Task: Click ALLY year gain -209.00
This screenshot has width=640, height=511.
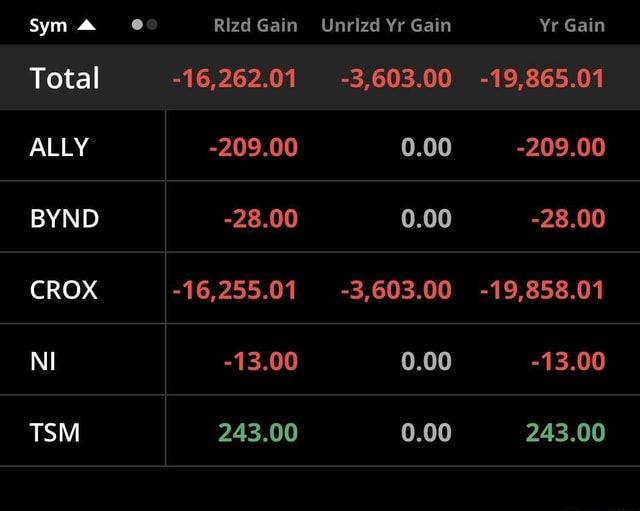Action: point(561,147)
